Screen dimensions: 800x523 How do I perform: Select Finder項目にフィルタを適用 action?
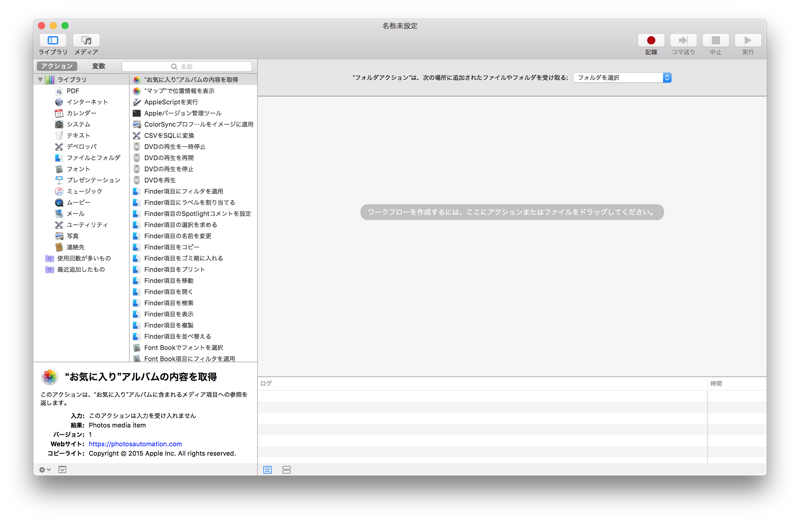193,191
